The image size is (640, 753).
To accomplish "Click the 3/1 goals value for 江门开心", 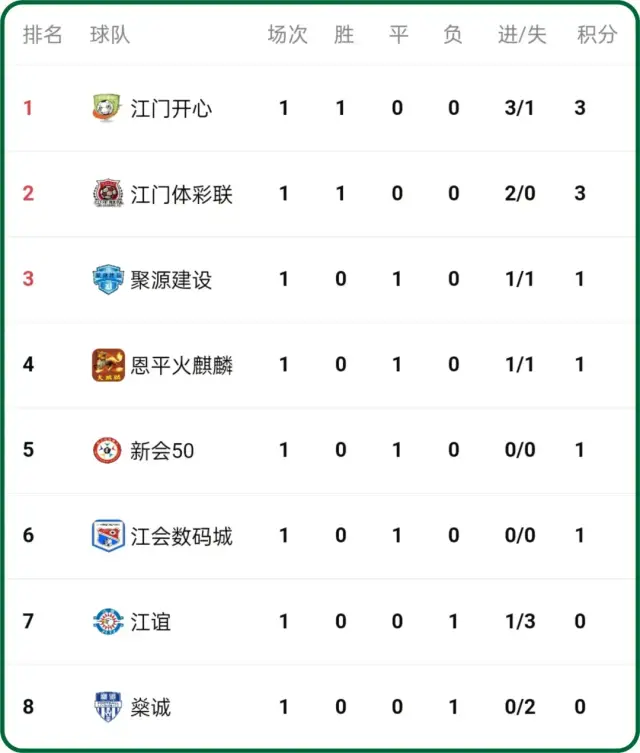I will coord(519,108).
